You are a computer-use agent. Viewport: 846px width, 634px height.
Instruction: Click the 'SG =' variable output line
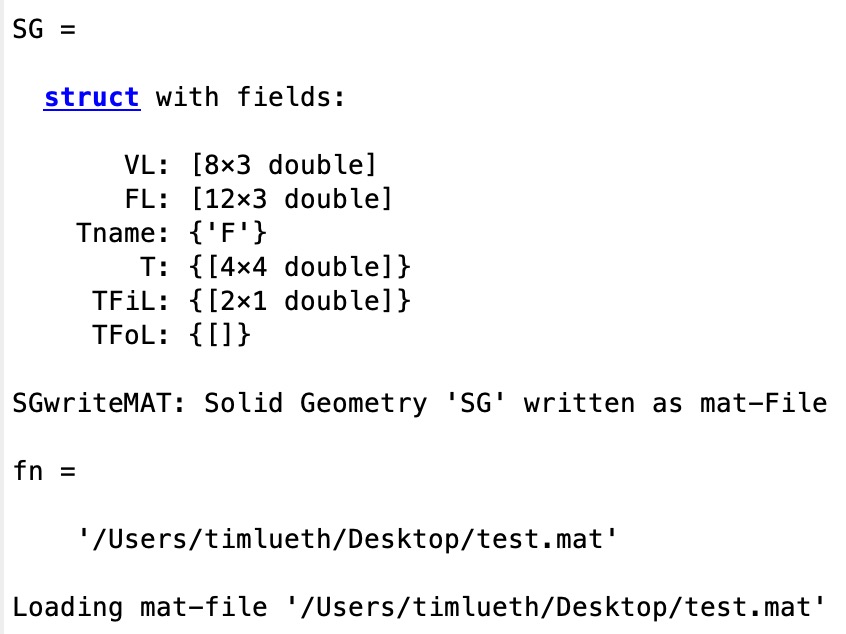pos(44,30)
